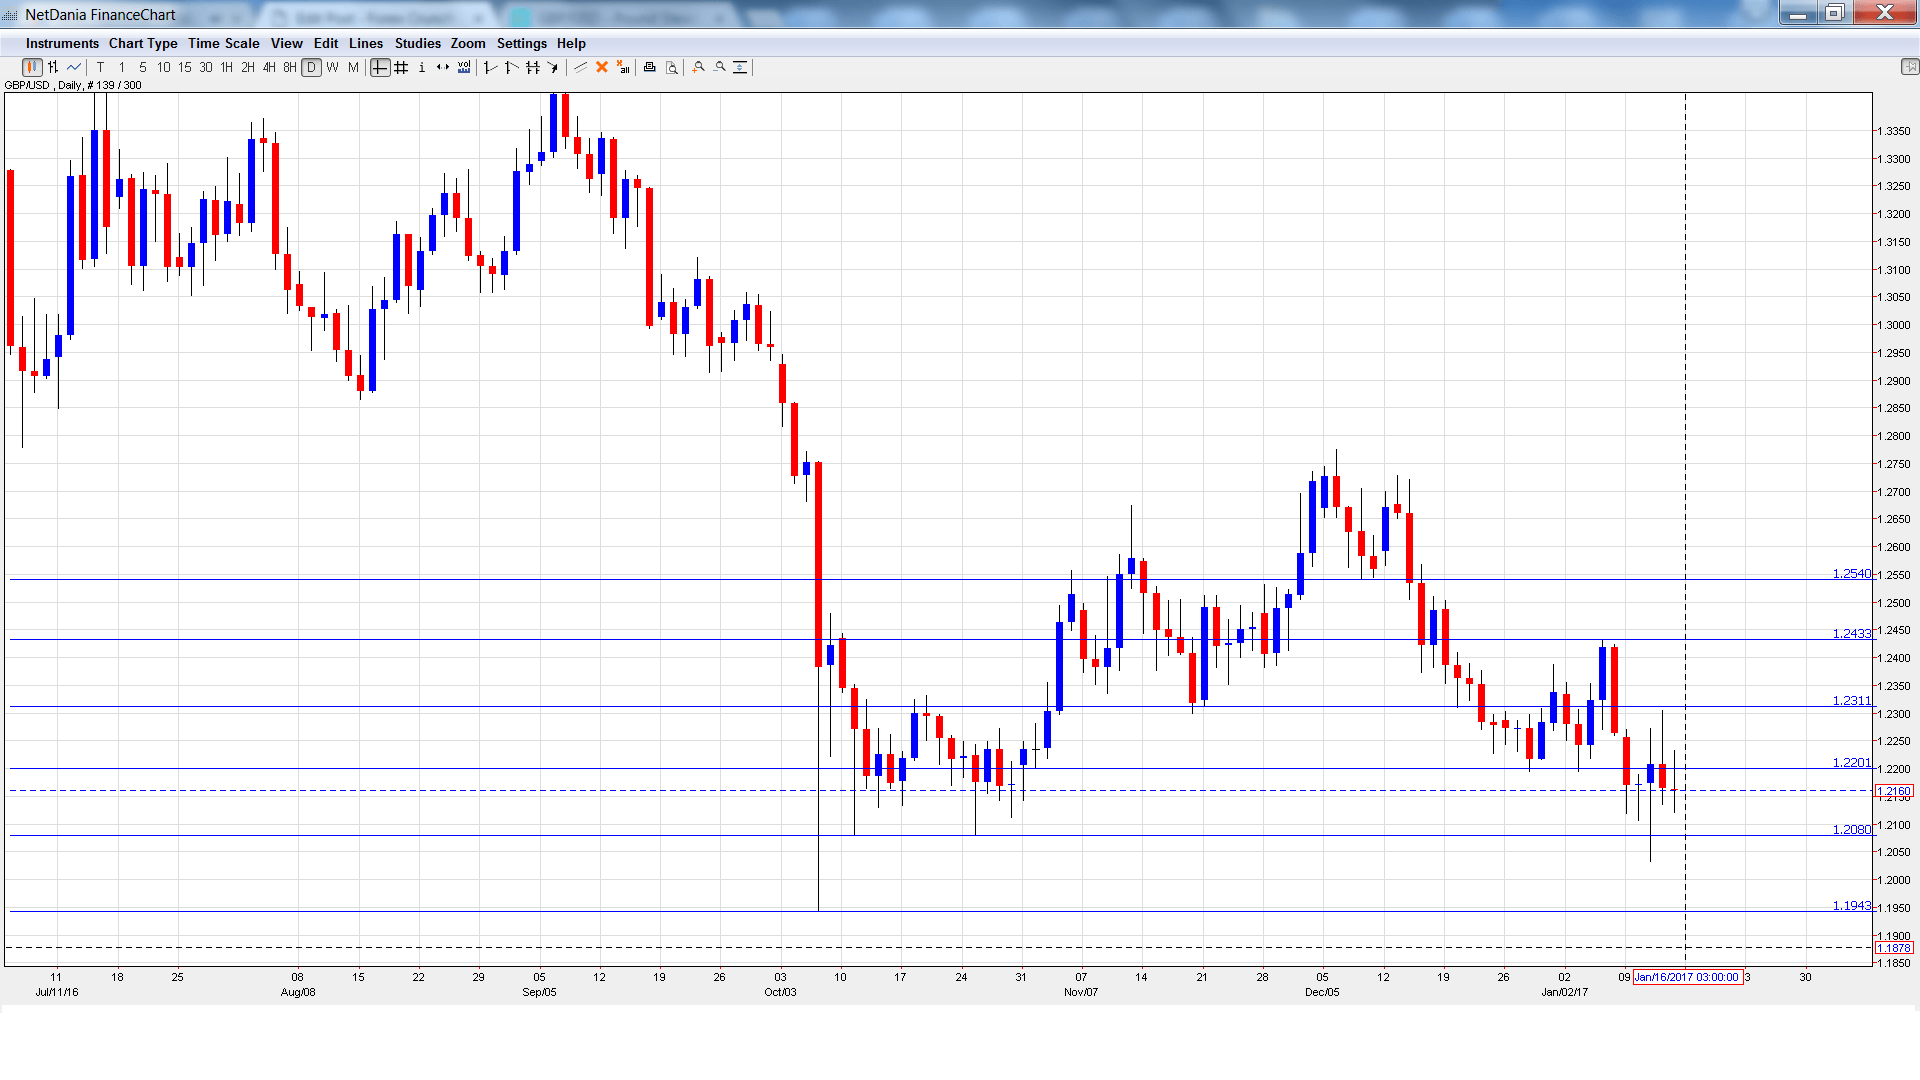Zoom in on the chart
The height and width of the screenshot is (1080, 1920).
(699, 68)
